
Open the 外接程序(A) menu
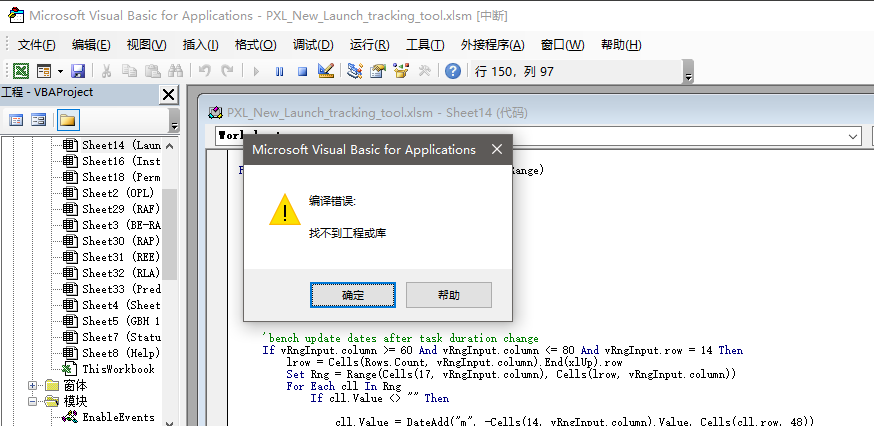[x=493, y=45]
